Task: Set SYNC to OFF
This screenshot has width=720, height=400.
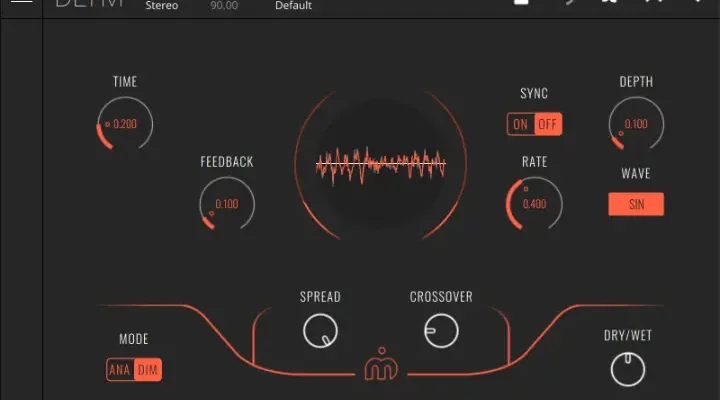Action: 548,125
